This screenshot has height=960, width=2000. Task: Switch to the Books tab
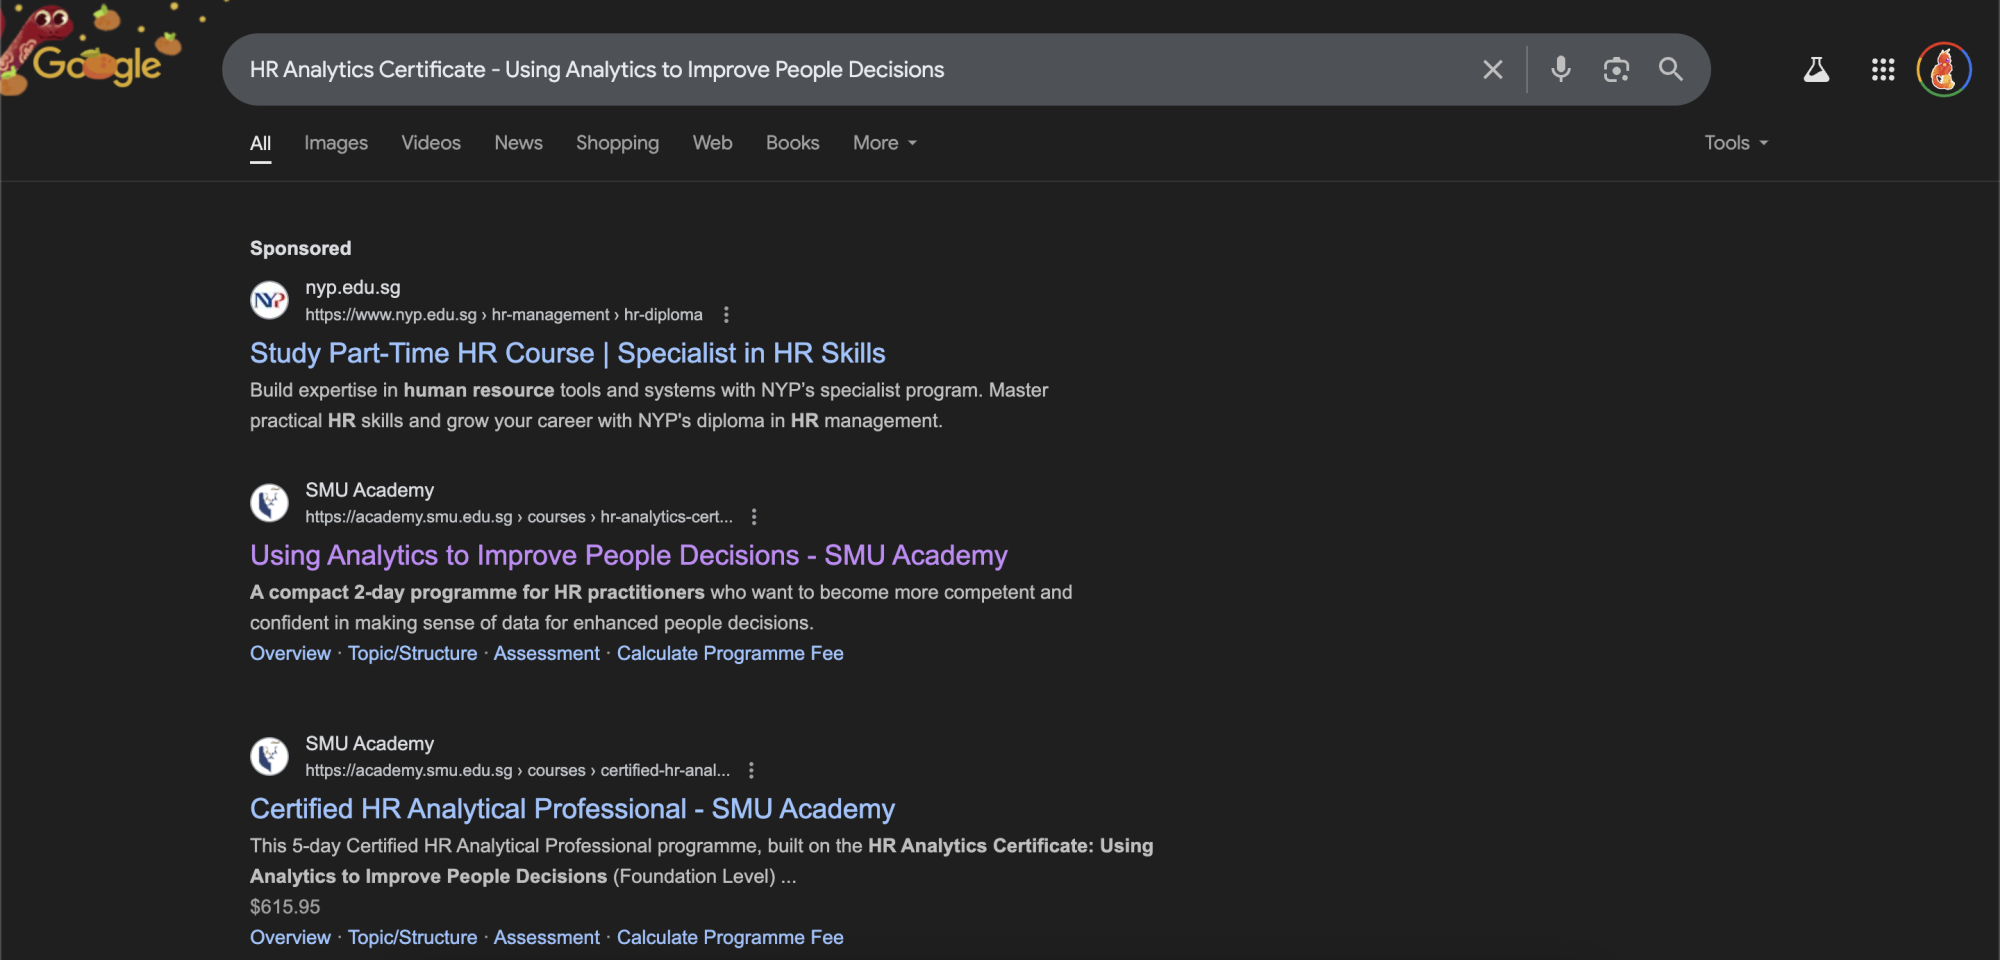coord(792,143)
